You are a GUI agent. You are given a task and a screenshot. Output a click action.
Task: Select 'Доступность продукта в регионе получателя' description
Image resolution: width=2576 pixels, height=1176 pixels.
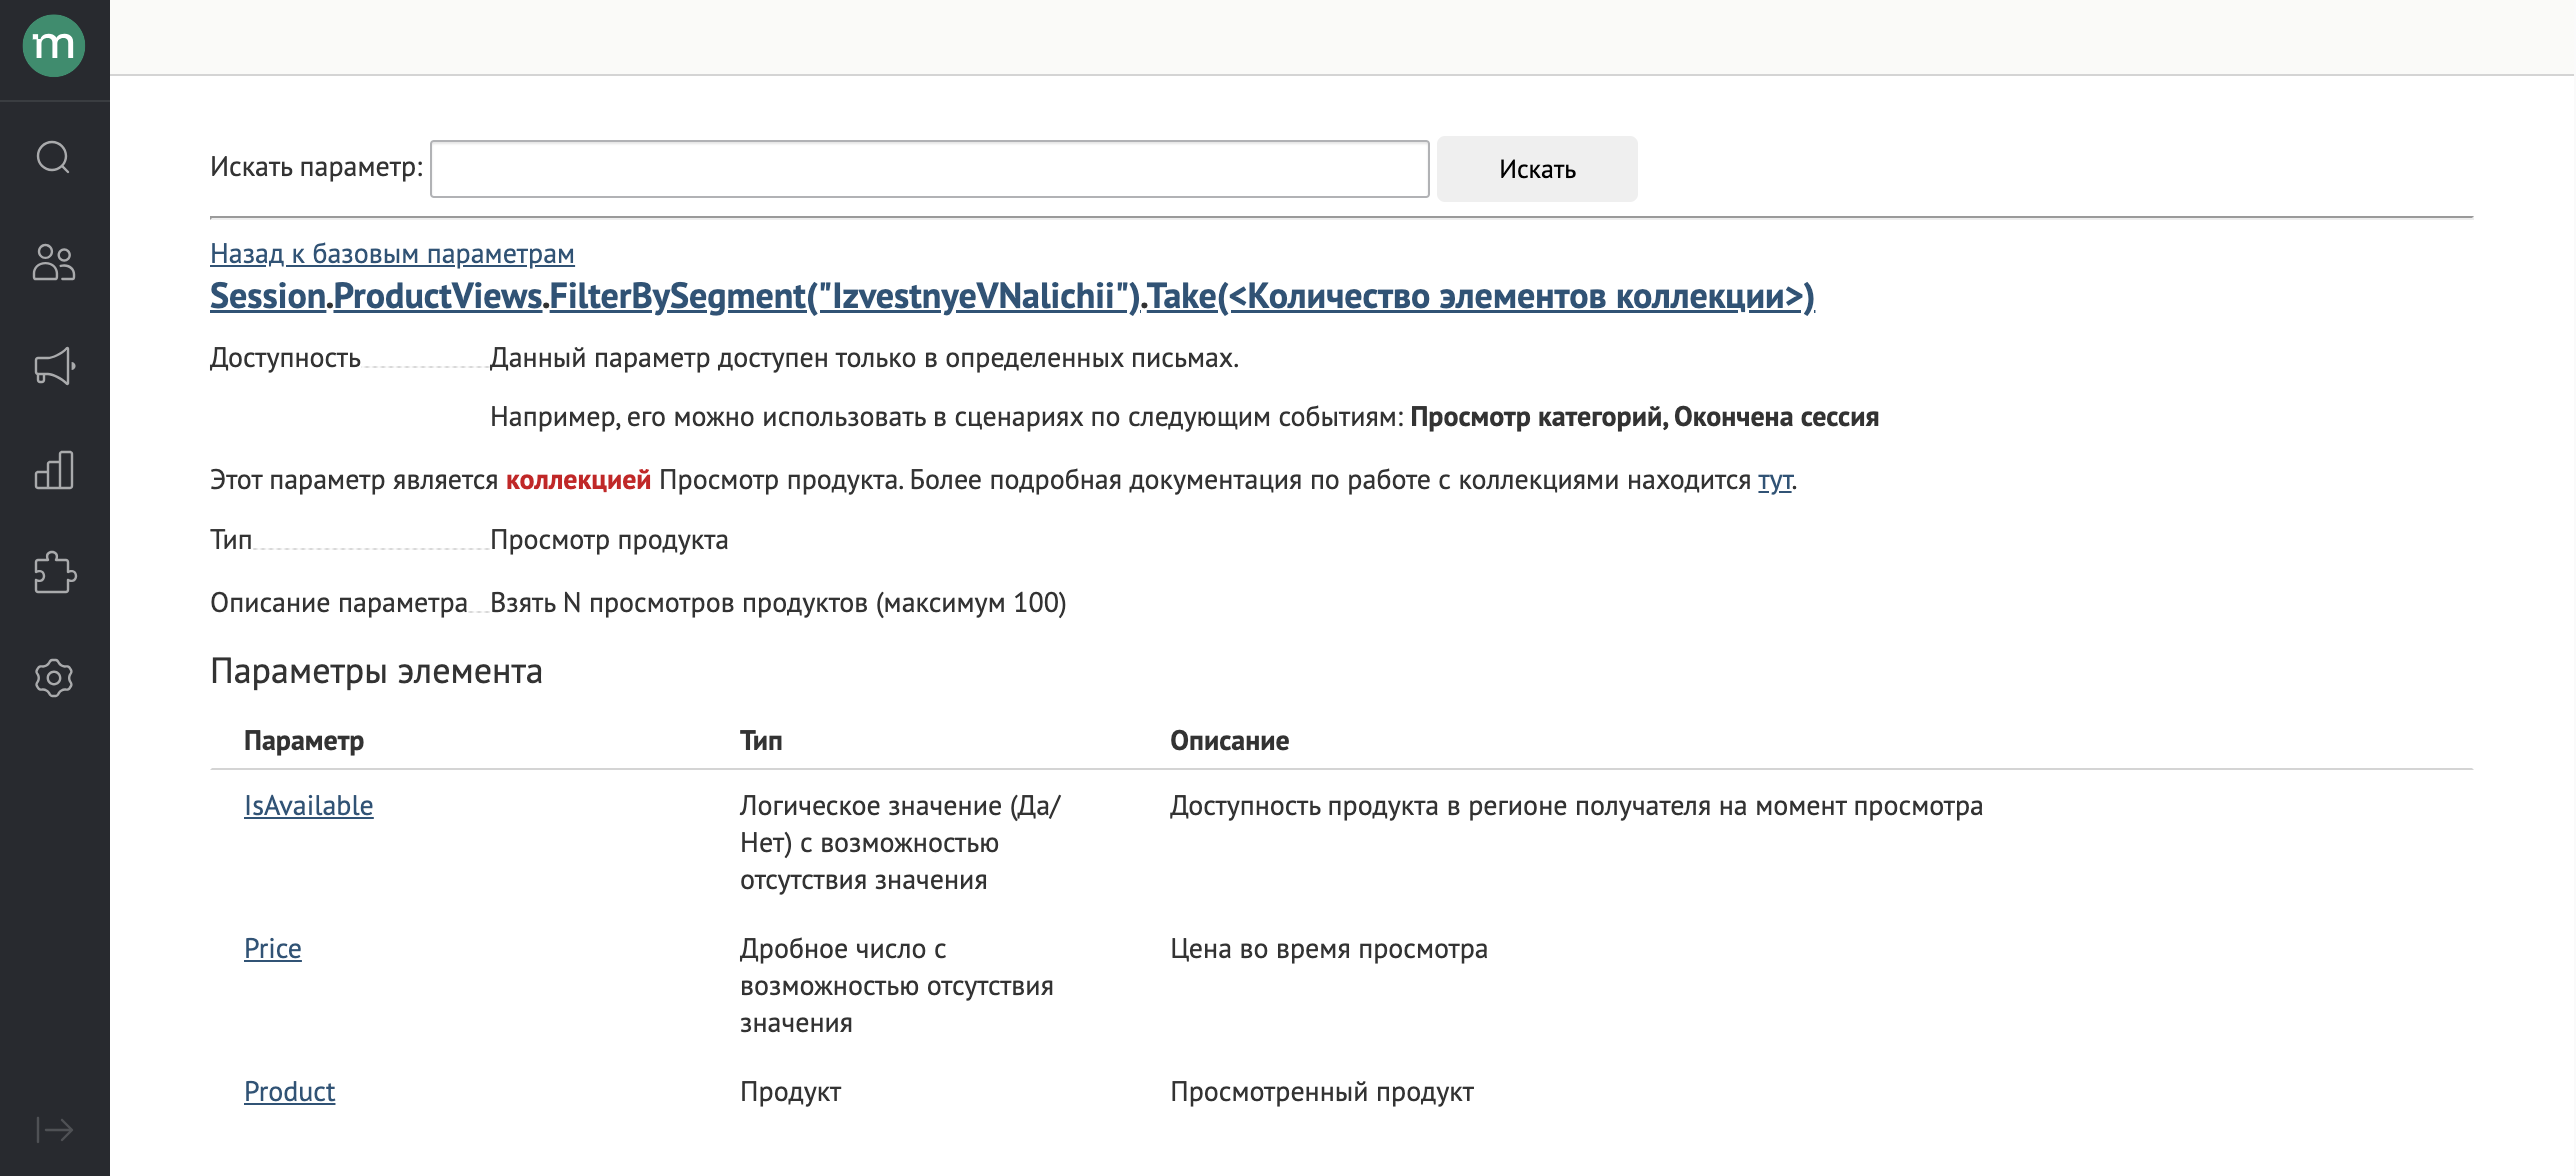1577,806
